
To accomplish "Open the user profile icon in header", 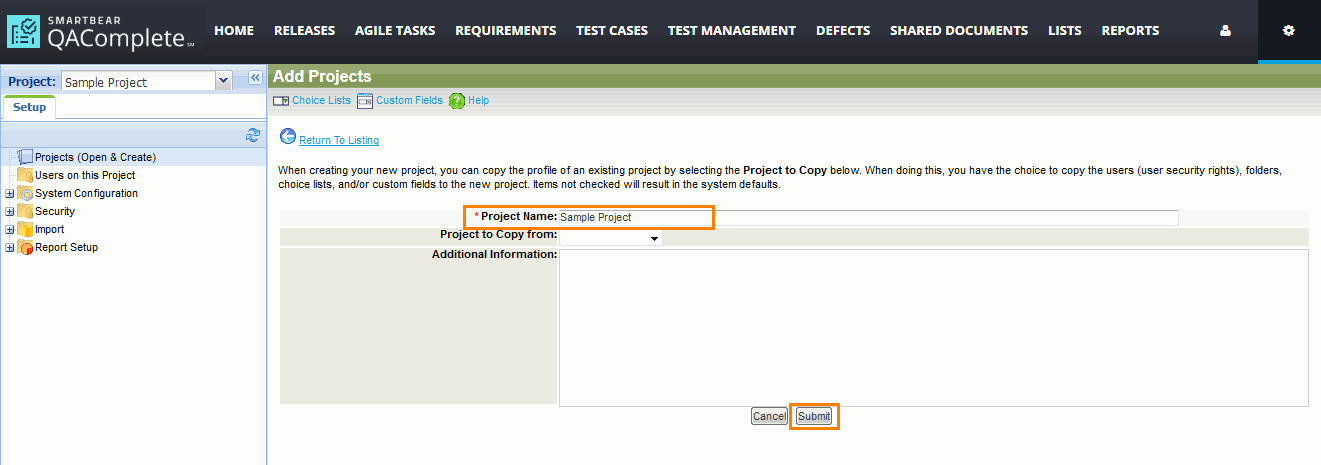I will tap(1225, 31).
